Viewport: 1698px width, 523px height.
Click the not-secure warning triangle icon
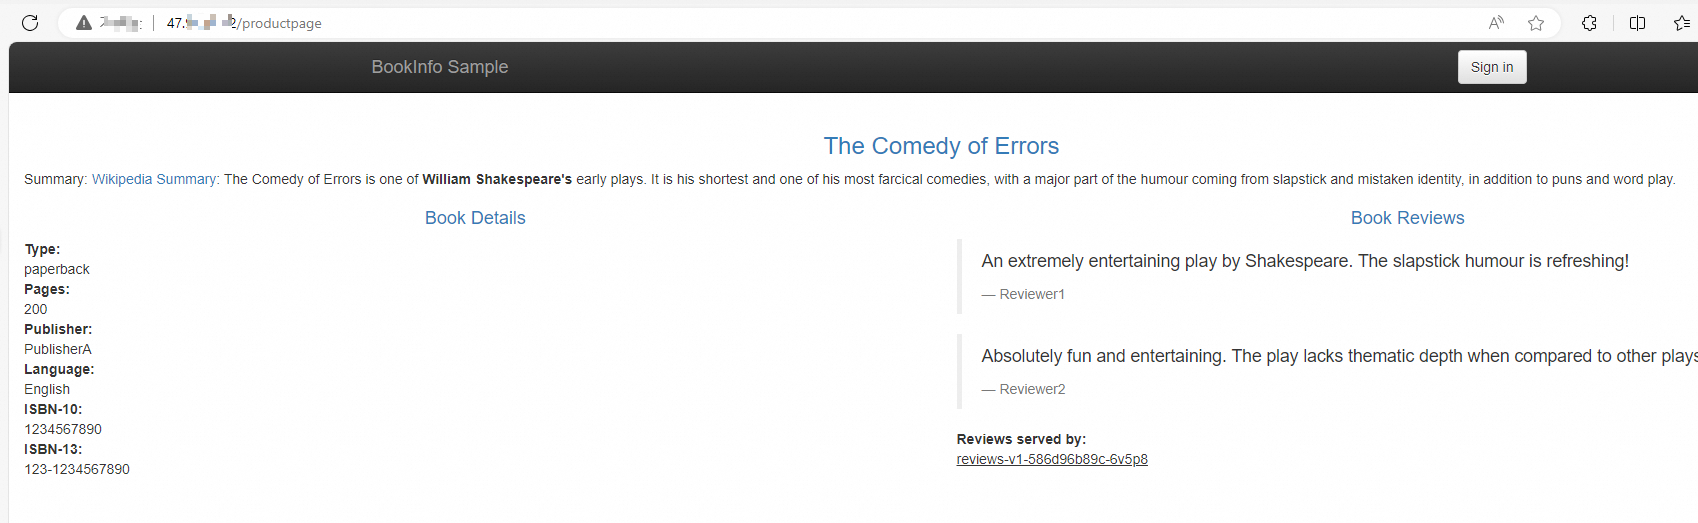[x=84, y=23]
